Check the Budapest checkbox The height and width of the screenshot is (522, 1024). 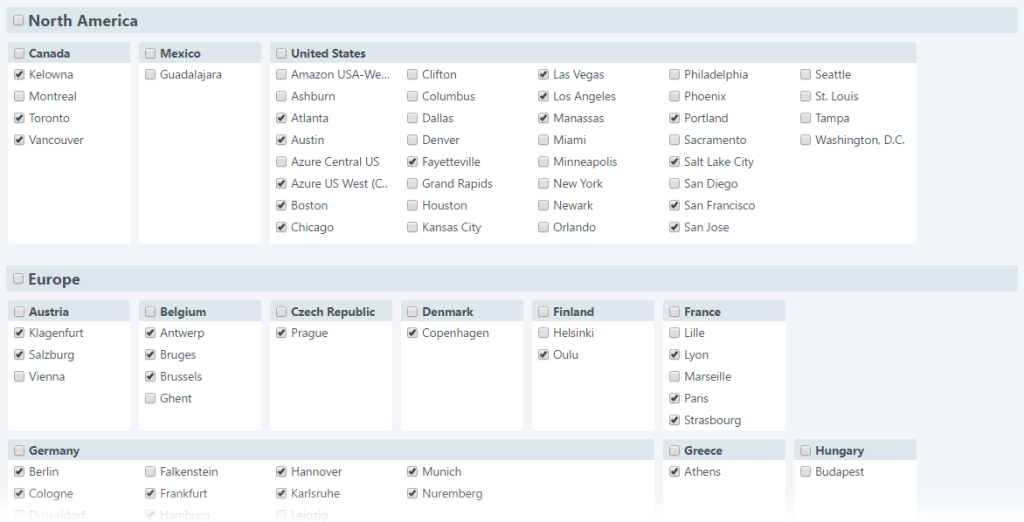pos(806,472)
